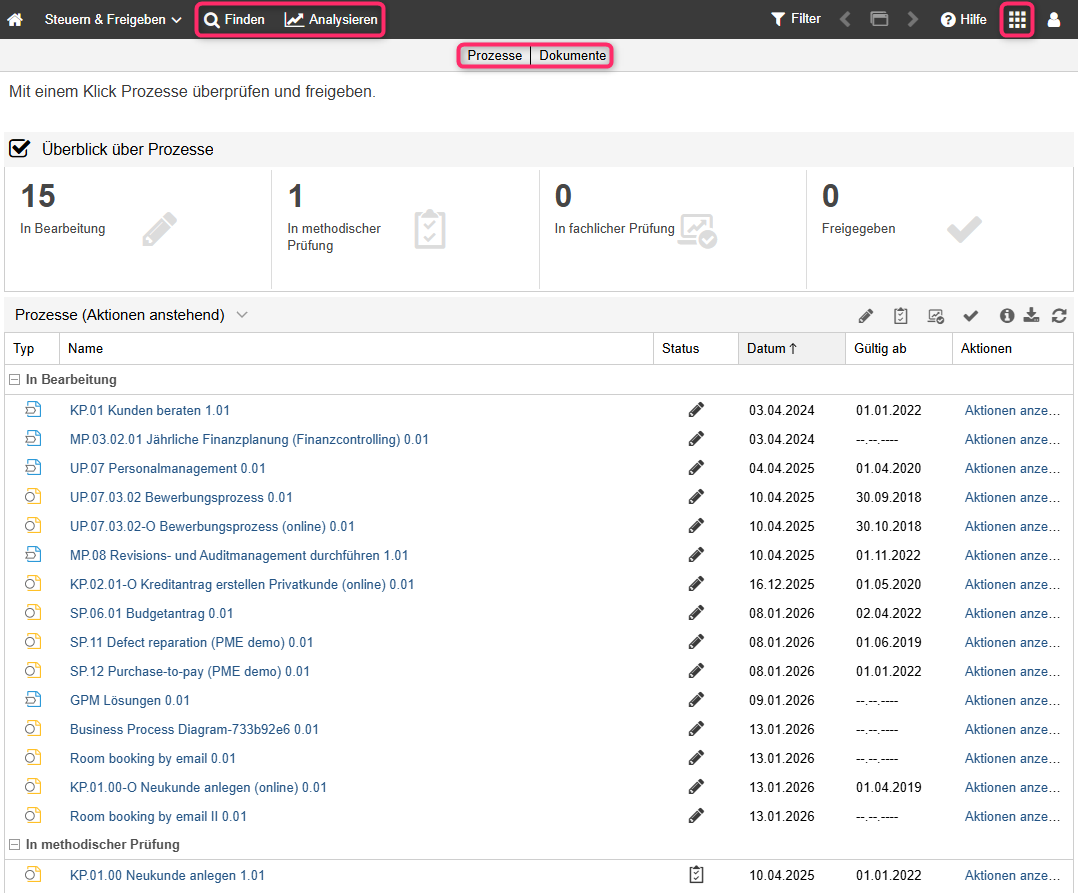Open the Analysieren menu item

pyautogui.click(x=332, y=20)
